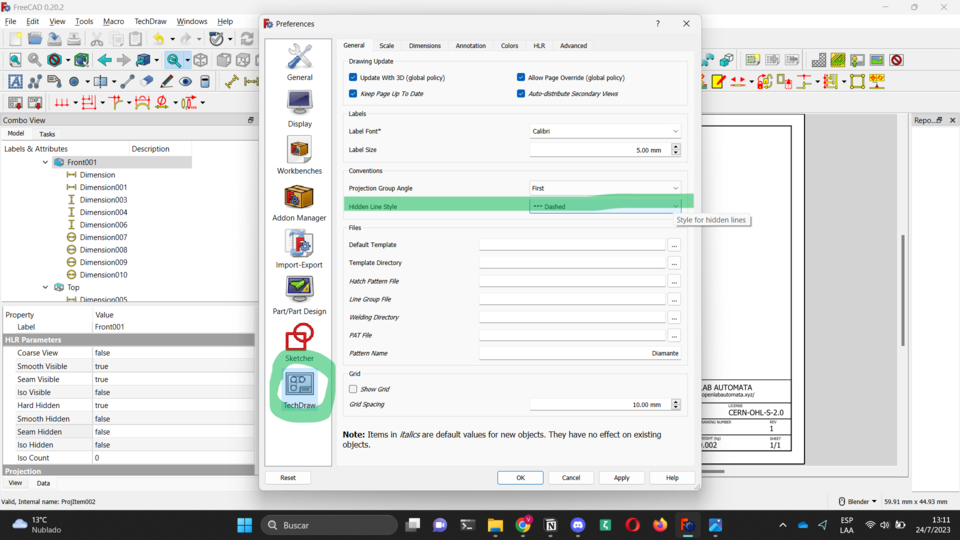
Task: Uncheck Keep Page Up To Date
Action: pos(353,94)
